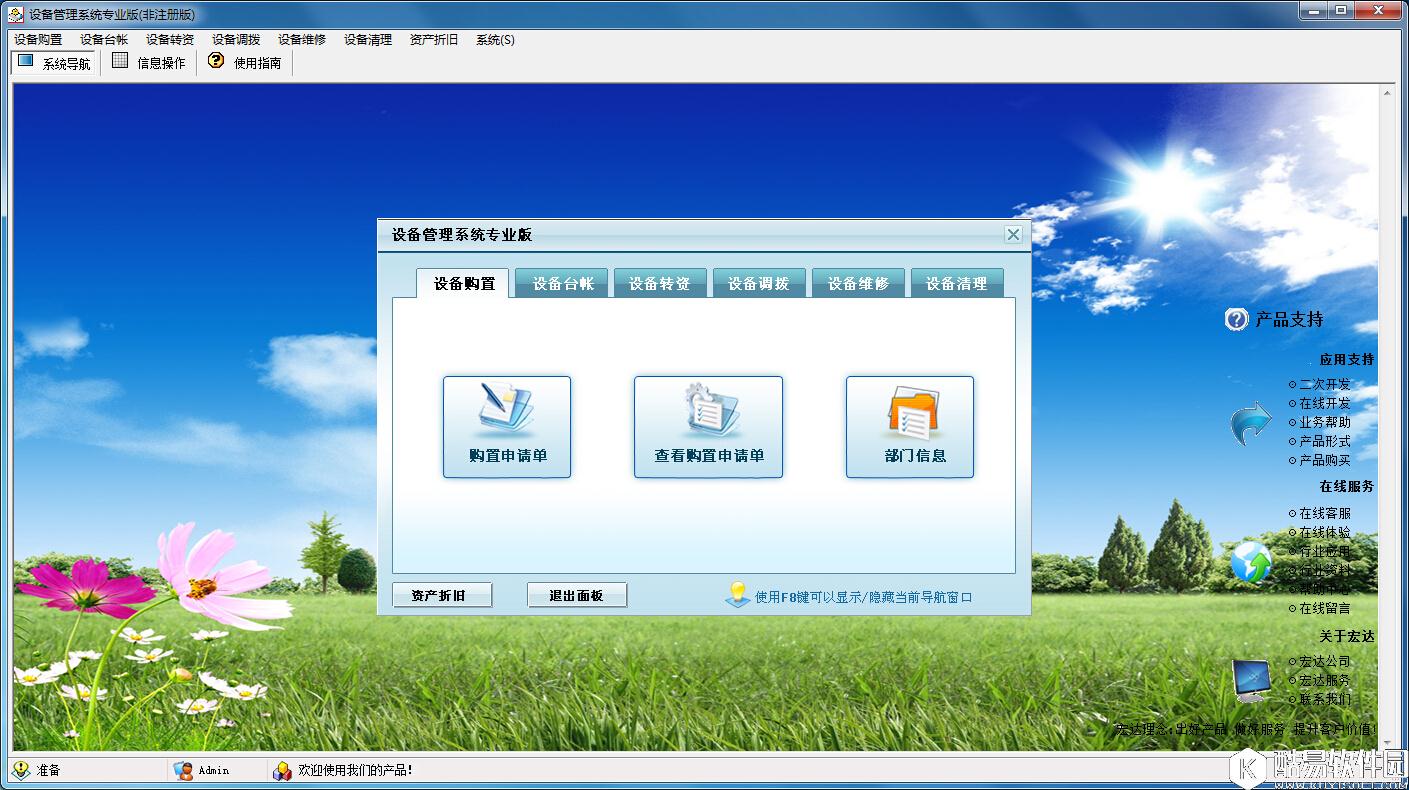Click the F8 tip lightbulb icon

737,594
